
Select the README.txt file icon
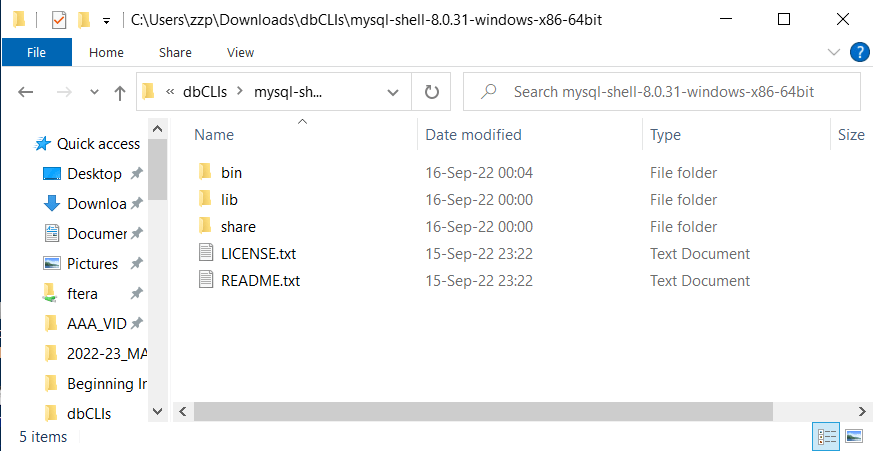(x=206, y=279)
